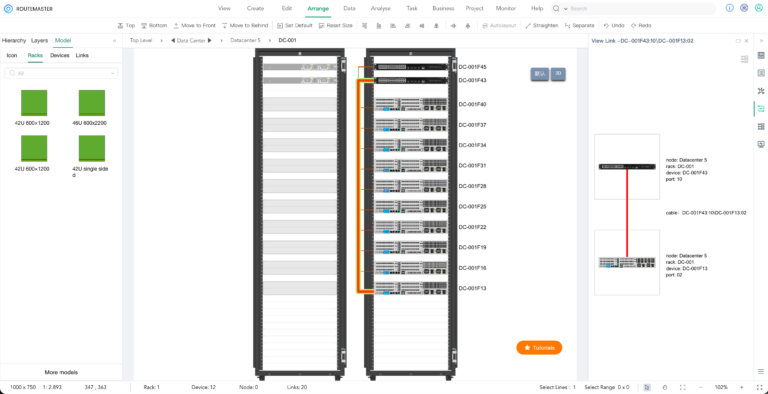Click the 3D view button
The width and height of the screenshot is (768, 394).
coord(558,74)
